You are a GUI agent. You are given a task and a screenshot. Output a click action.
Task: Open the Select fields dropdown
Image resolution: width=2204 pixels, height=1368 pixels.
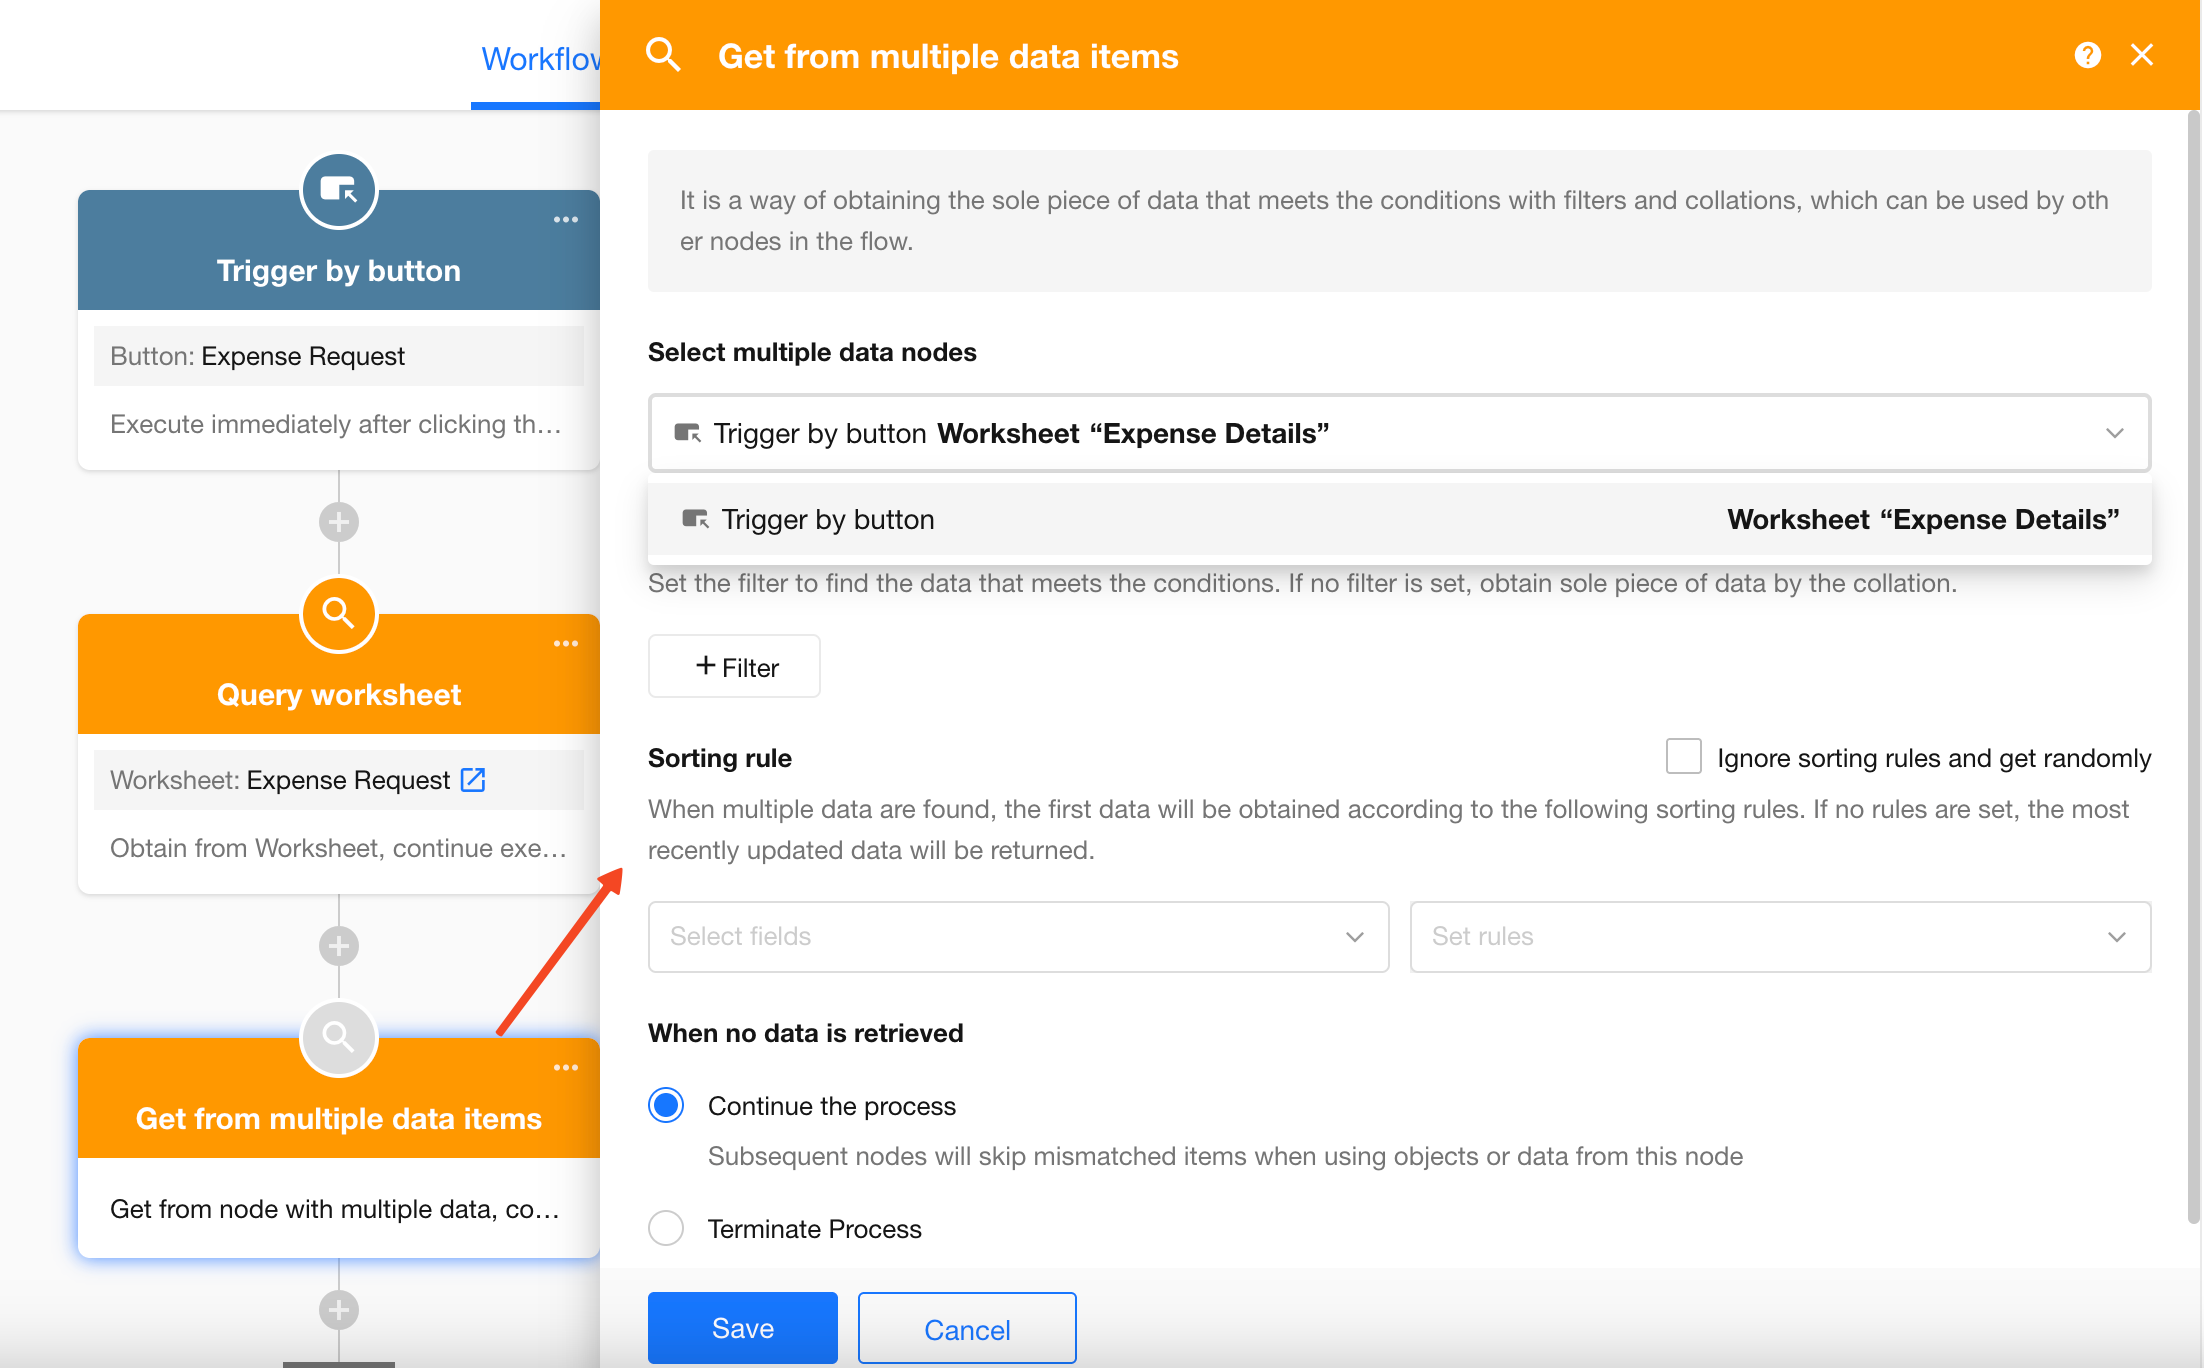click(1018, 937)
